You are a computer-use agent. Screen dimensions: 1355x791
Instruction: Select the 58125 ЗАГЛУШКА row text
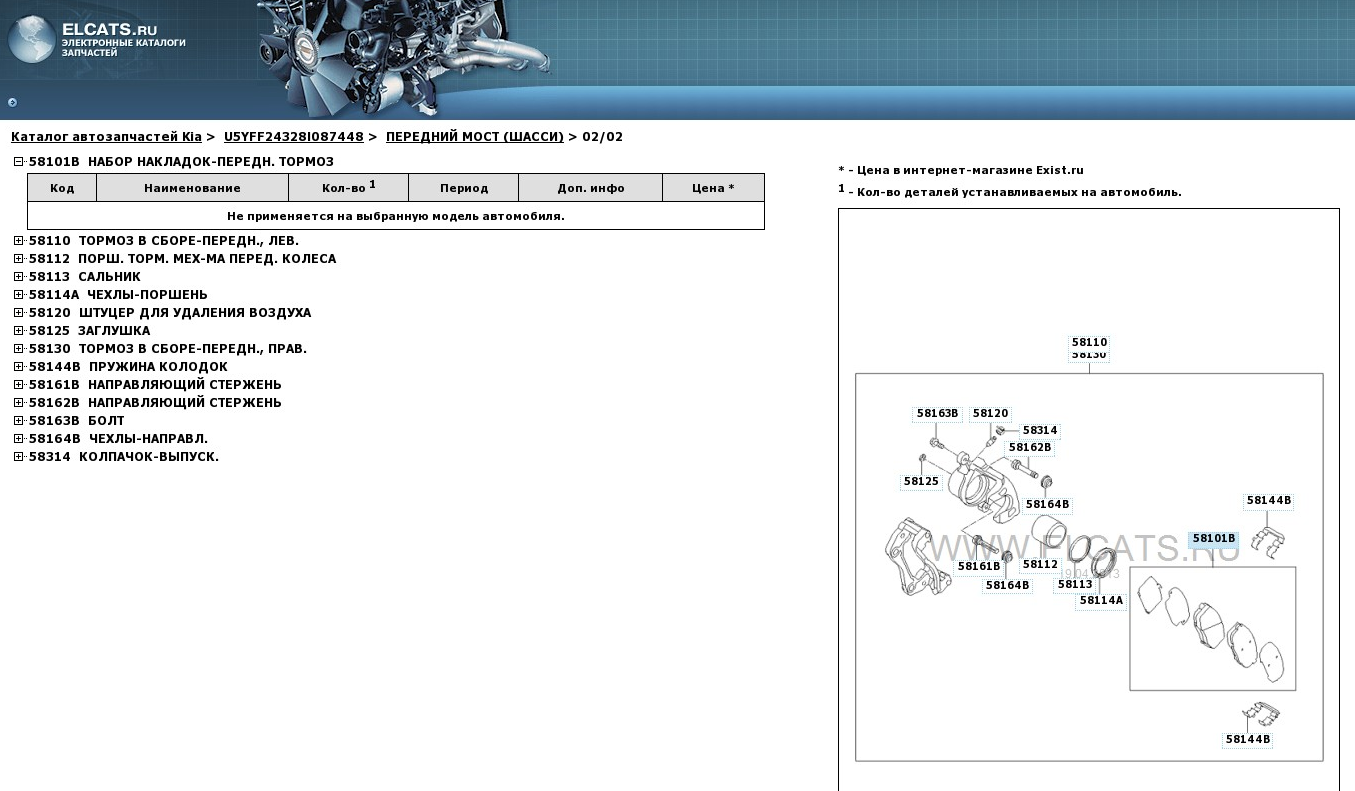tap(90, 331)
